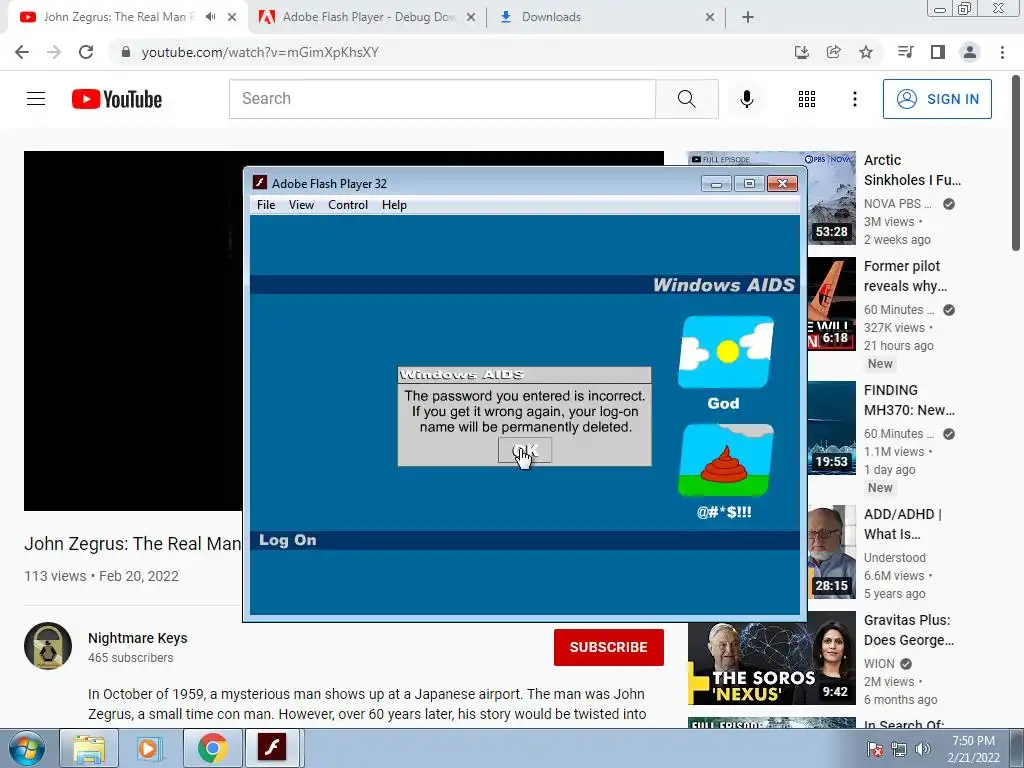Open the File menu in Adobe Flash Player
The width and height of the screenshot is (1024, 768).
pyautogui.click(x=266, y=204)
